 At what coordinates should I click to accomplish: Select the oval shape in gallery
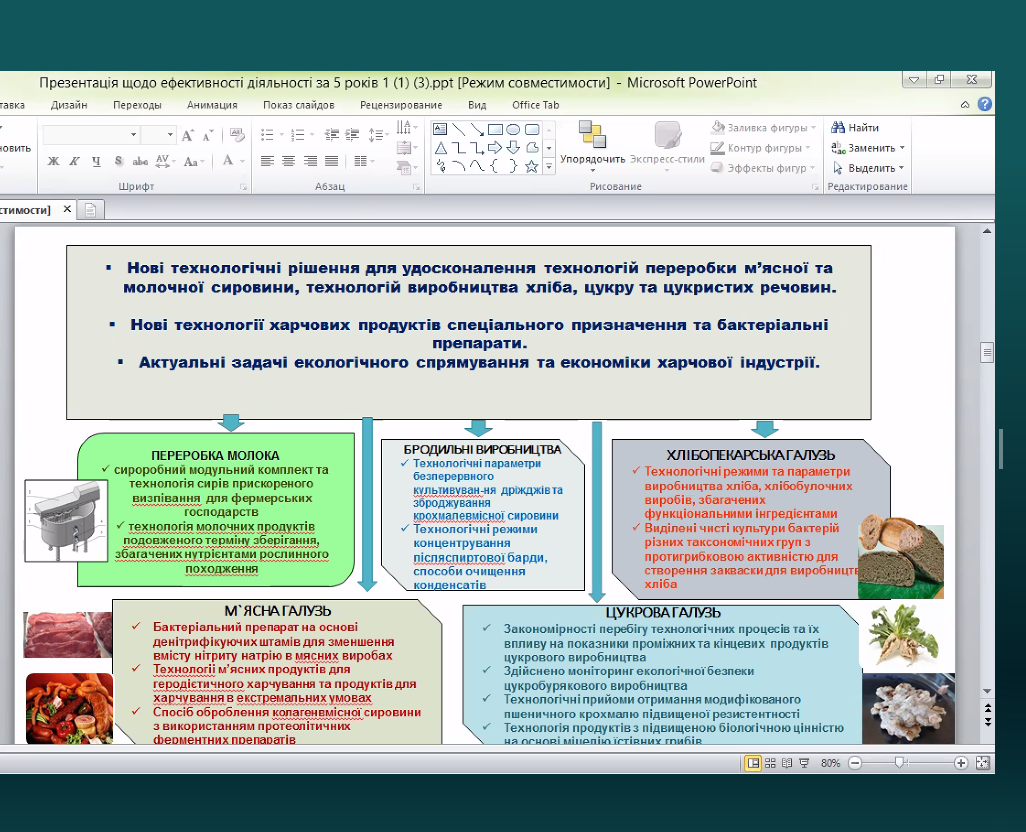(512, 129)
